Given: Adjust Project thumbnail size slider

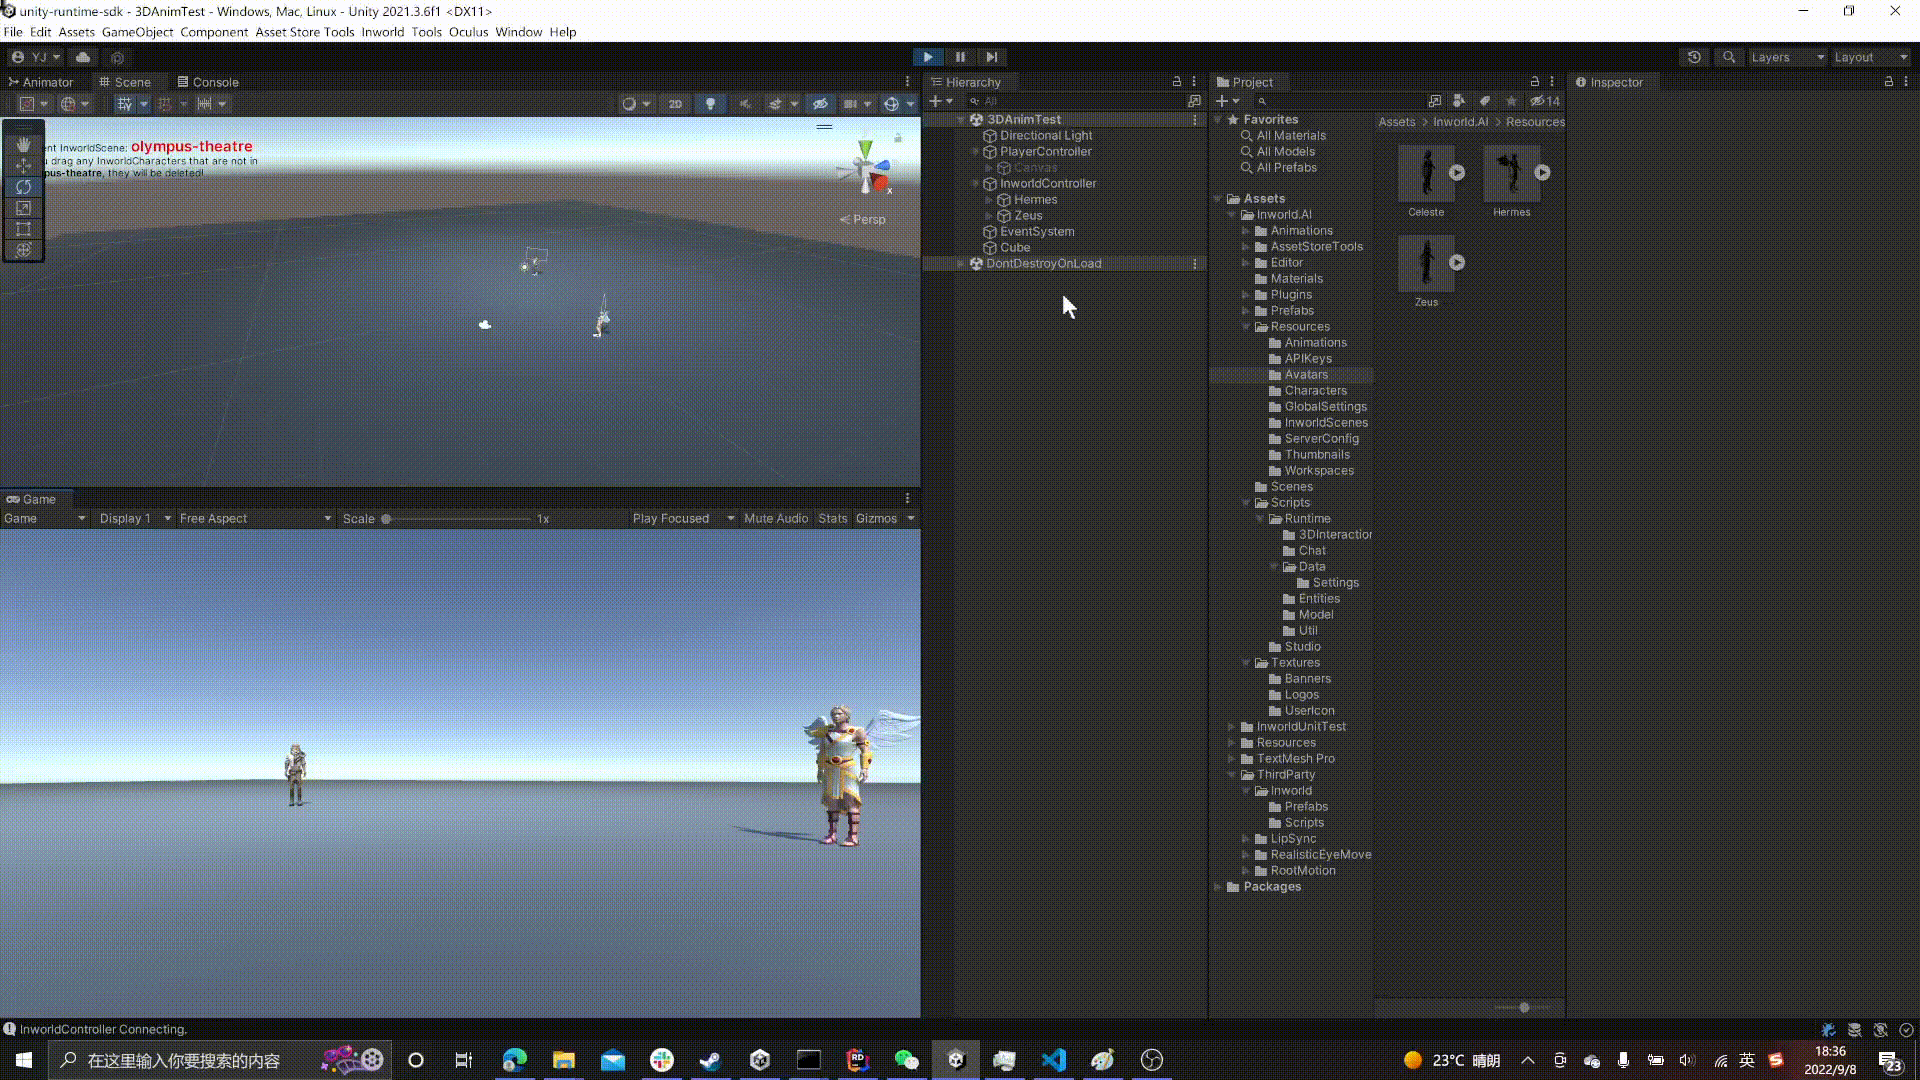Looking at the screenshot, I should click(1523, 1008).
